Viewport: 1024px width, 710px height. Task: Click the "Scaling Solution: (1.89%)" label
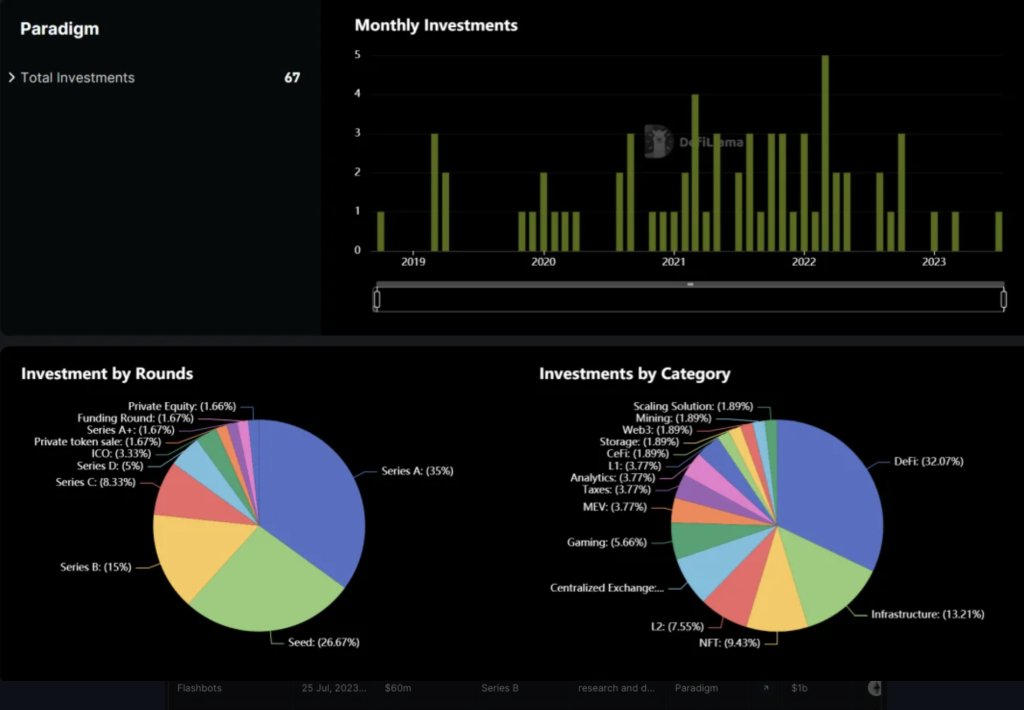pos(693,406)
